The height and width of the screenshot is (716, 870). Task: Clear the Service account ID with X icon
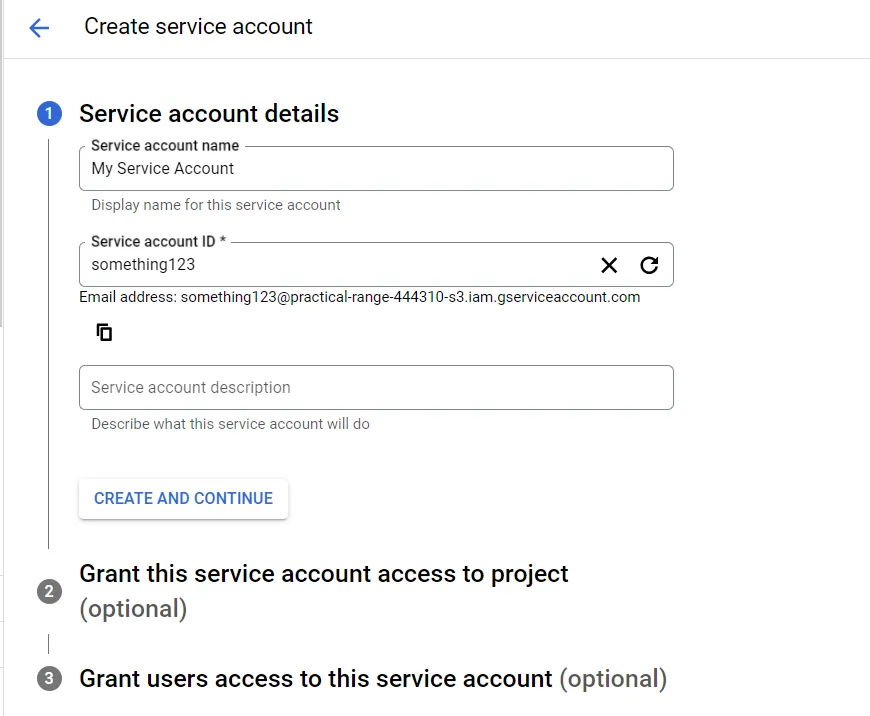pyautogui.click(x=609, y=265)
